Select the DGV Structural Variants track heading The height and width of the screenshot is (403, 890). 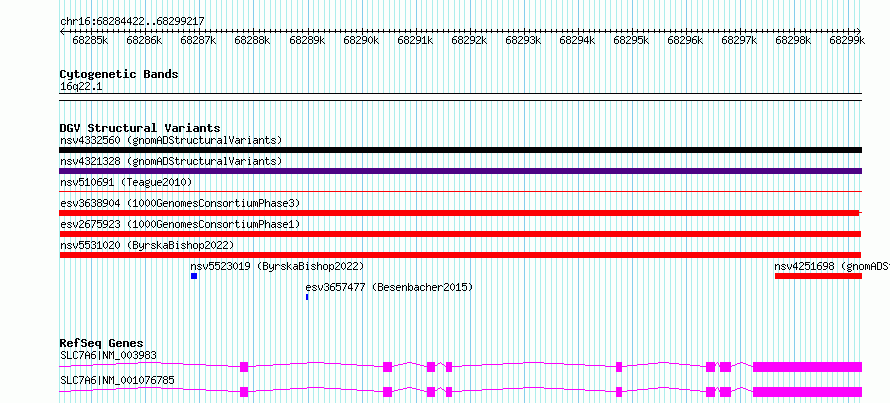pyautogui.click(x=140, y=128)
